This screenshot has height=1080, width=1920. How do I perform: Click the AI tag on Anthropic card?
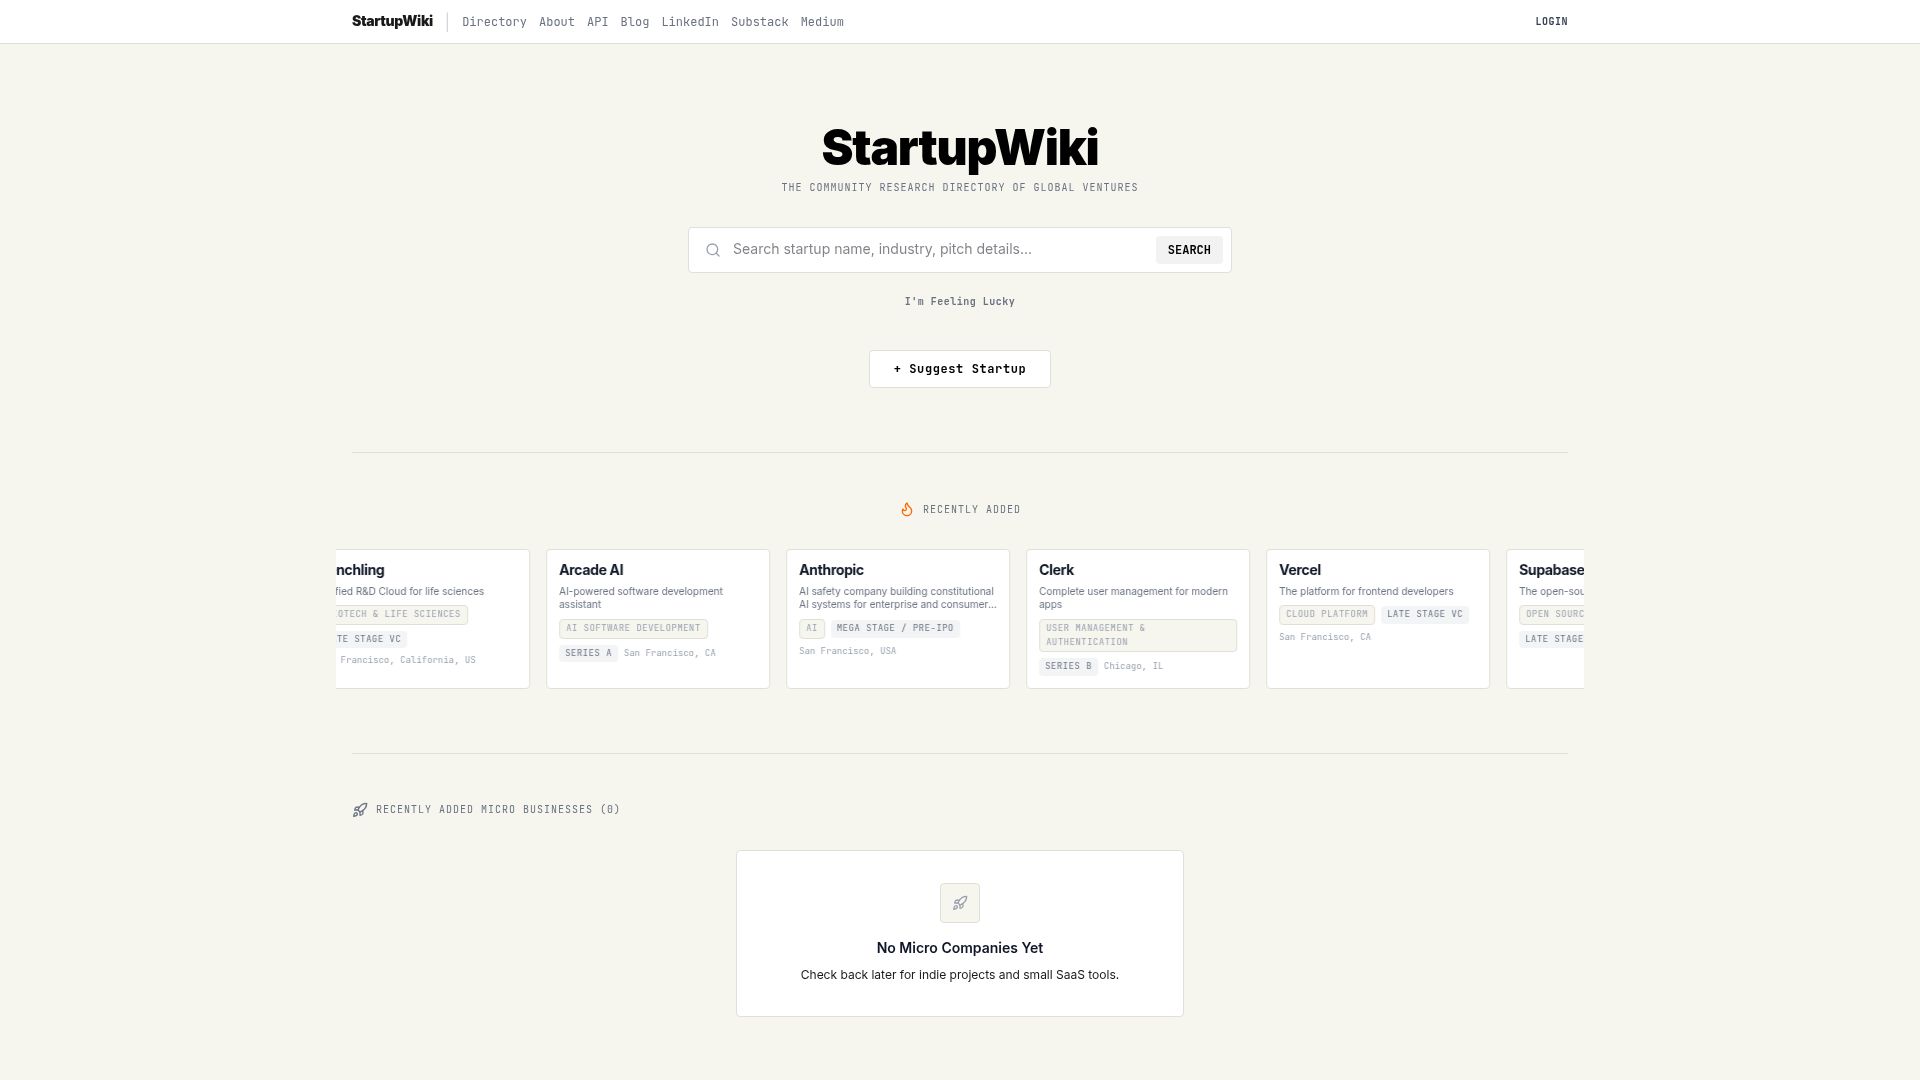click(x=812, y=629)
